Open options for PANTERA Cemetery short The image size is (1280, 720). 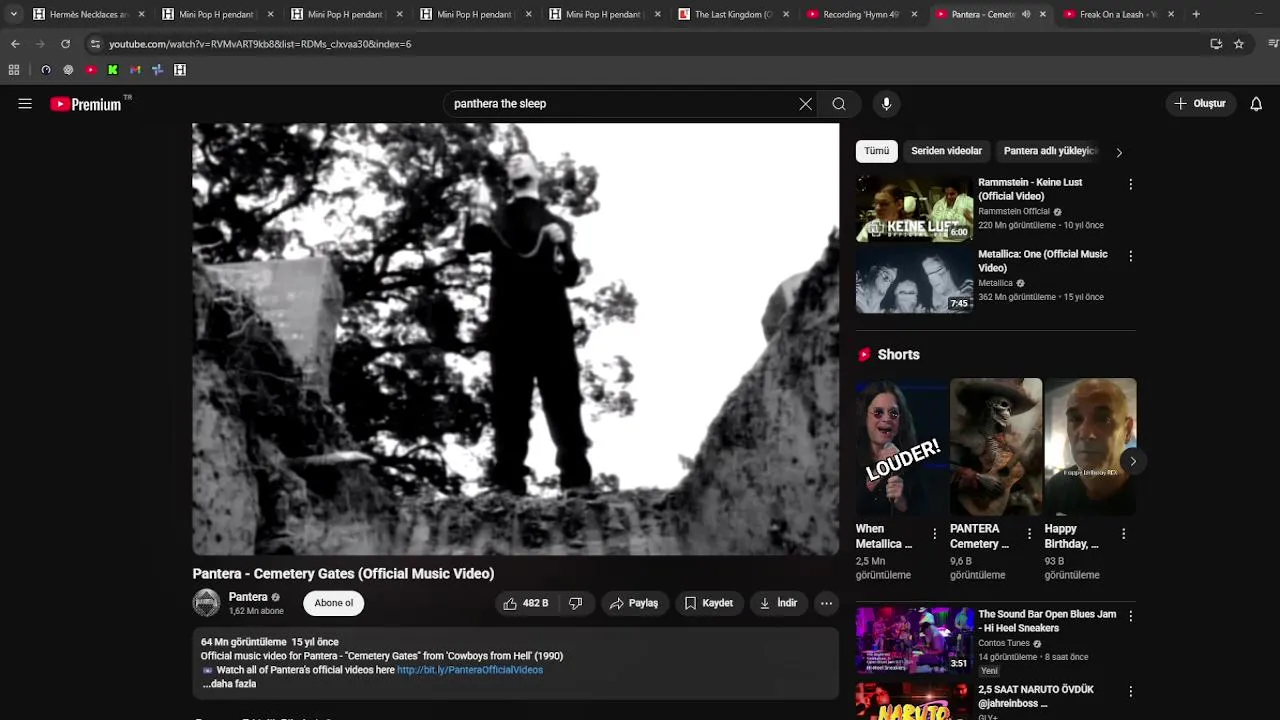[x=1029, y=534]
